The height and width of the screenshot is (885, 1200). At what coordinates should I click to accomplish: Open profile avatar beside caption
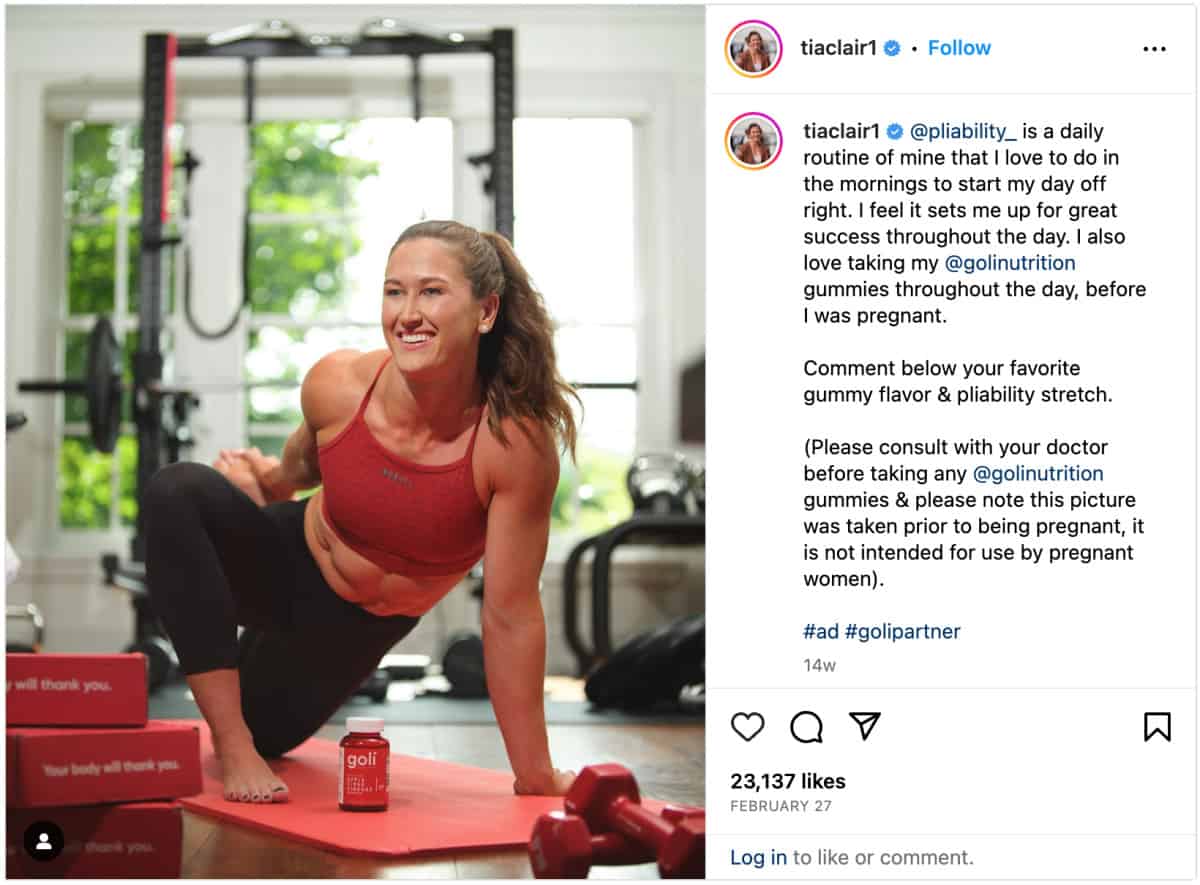(x=754, y=141)
